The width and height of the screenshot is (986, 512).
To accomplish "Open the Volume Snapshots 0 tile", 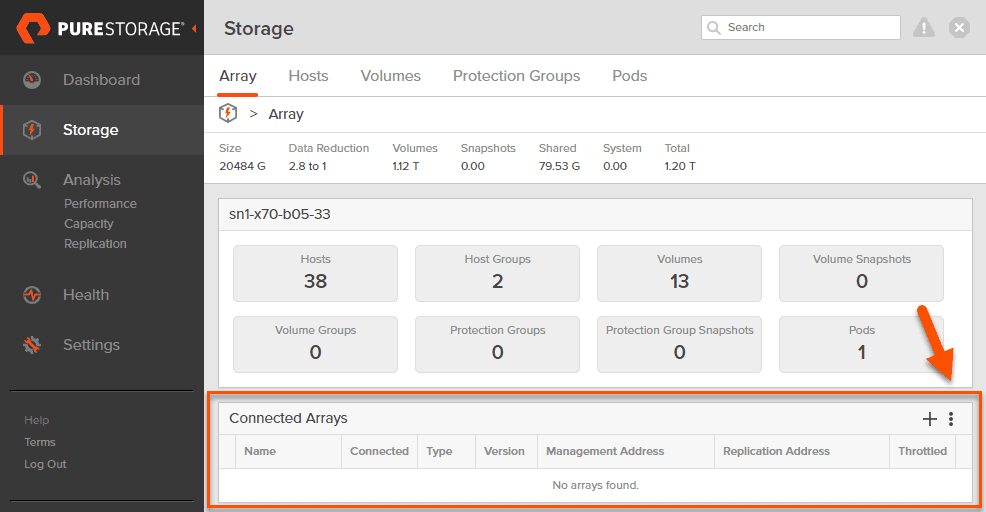I will [x=861, y=273].
